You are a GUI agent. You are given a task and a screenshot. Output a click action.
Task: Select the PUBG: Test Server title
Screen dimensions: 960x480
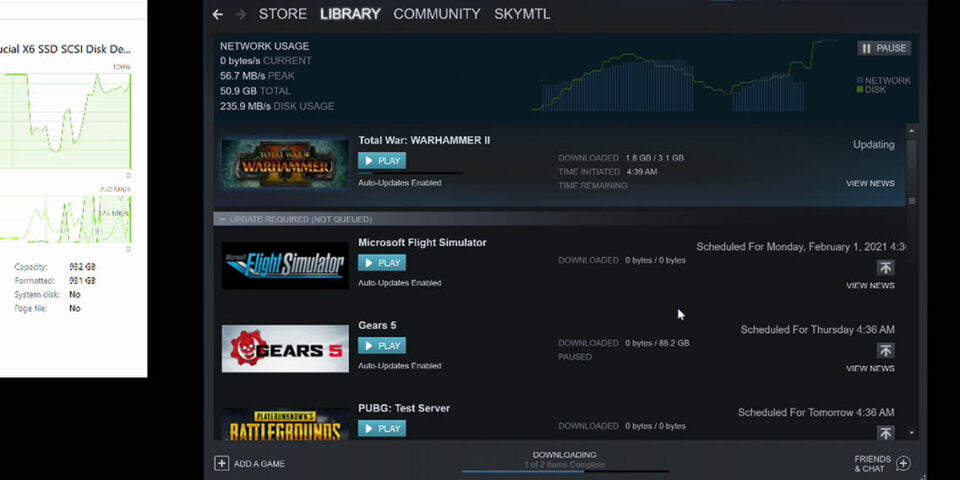(x=404, y=408)
